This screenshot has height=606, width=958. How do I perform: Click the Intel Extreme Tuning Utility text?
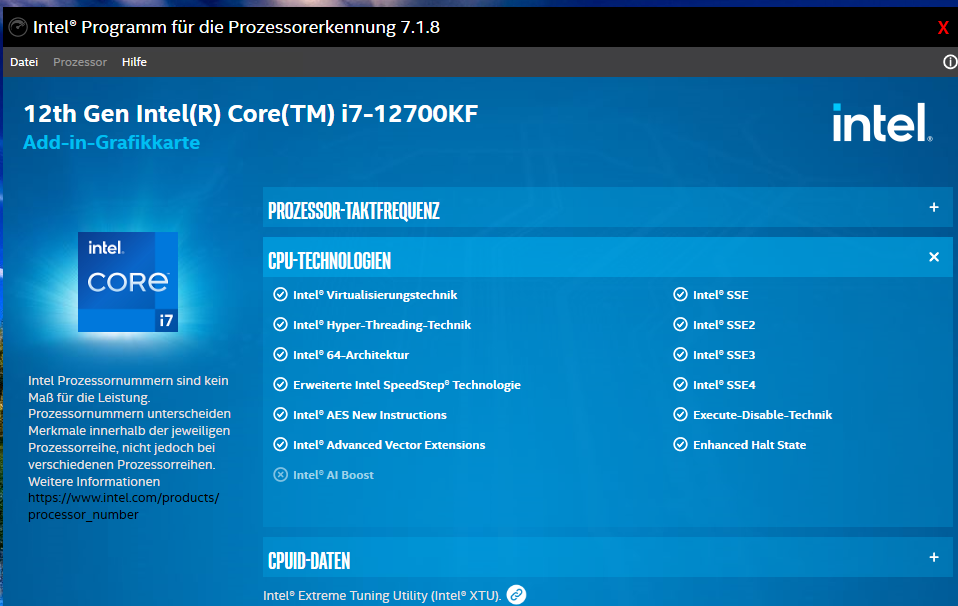(382, 596)
